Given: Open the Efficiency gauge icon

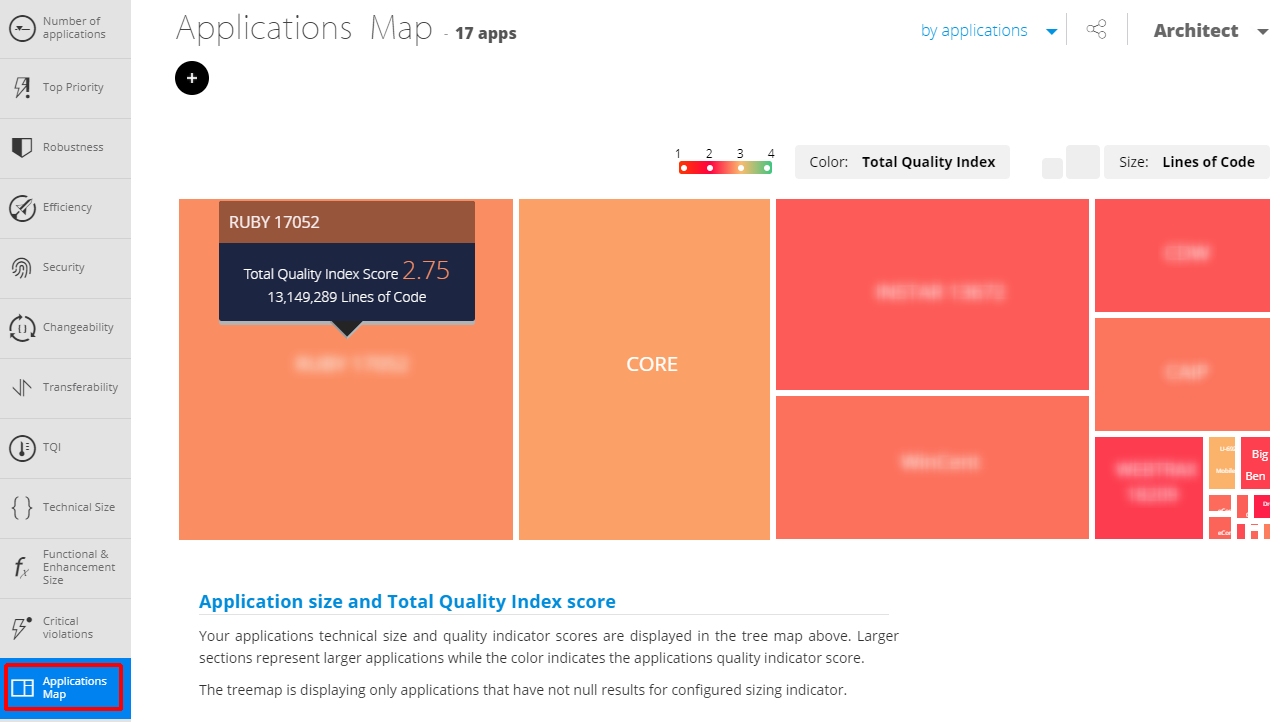Looking at the screenshot, I should [x=22, y=208].
